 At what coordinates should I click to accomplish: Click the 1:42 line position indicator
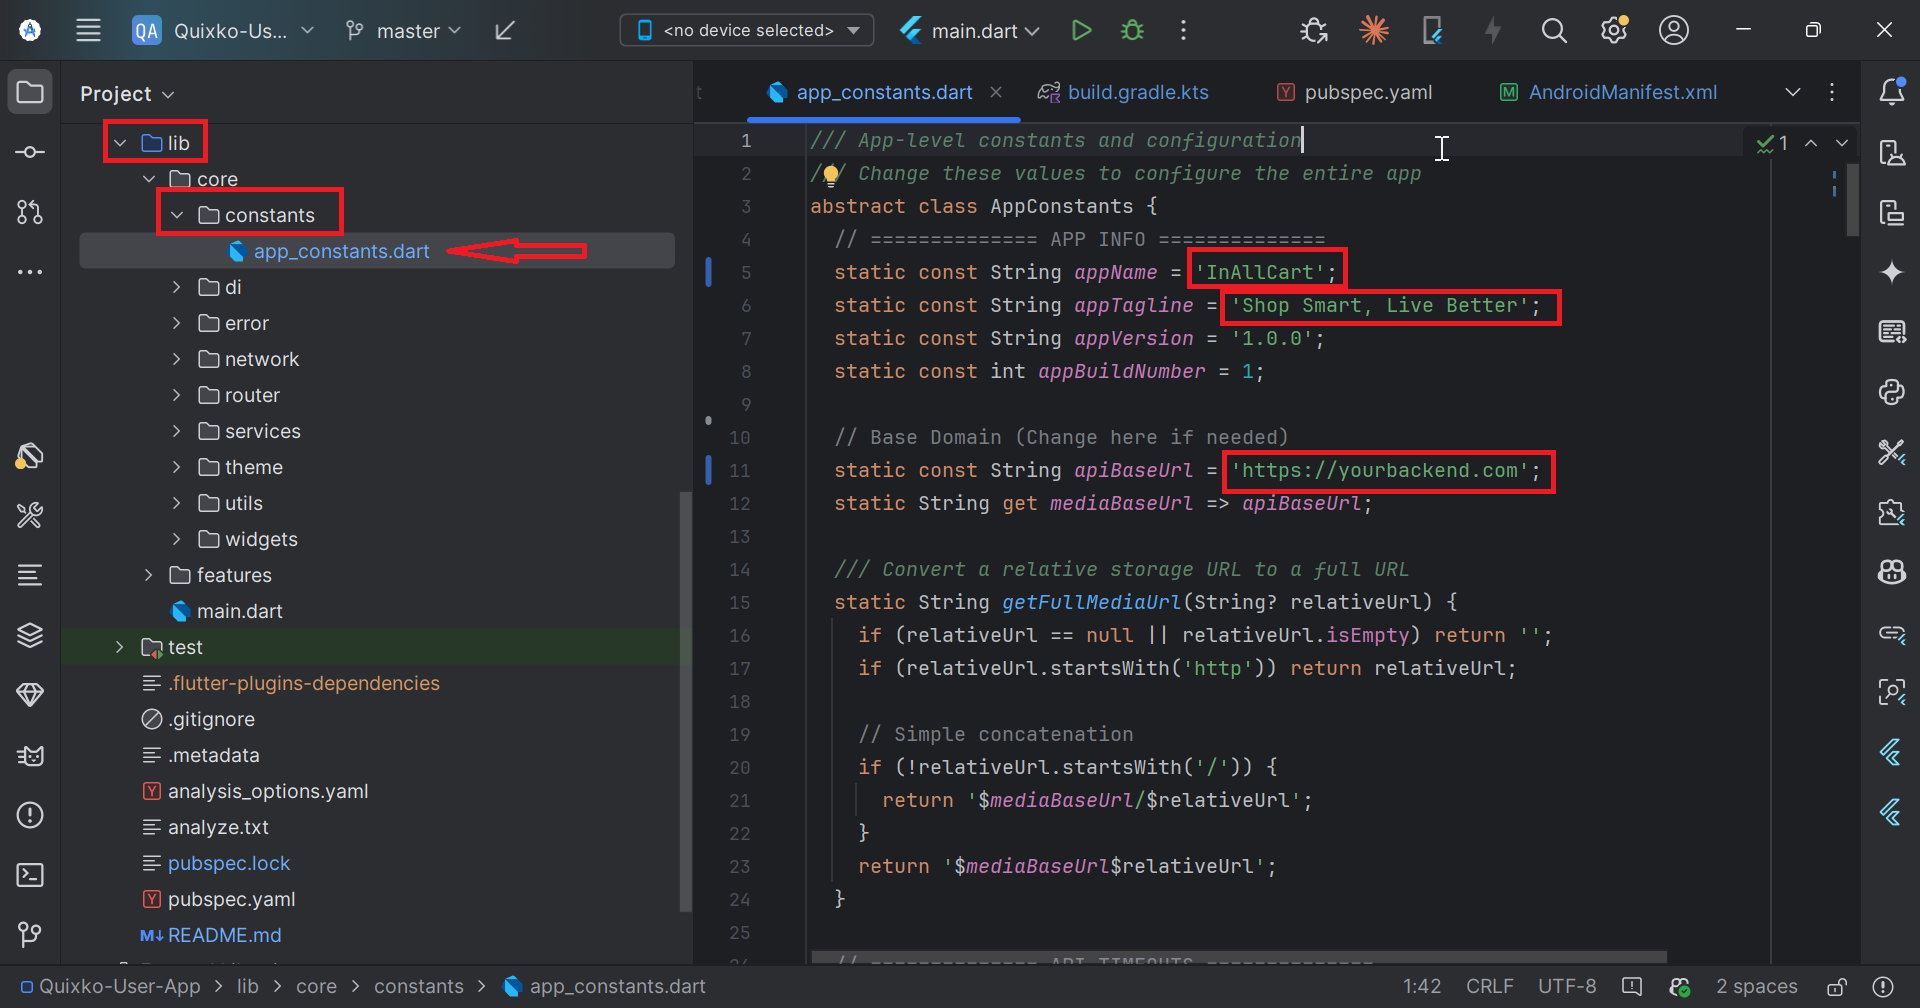click(1422, 987)
